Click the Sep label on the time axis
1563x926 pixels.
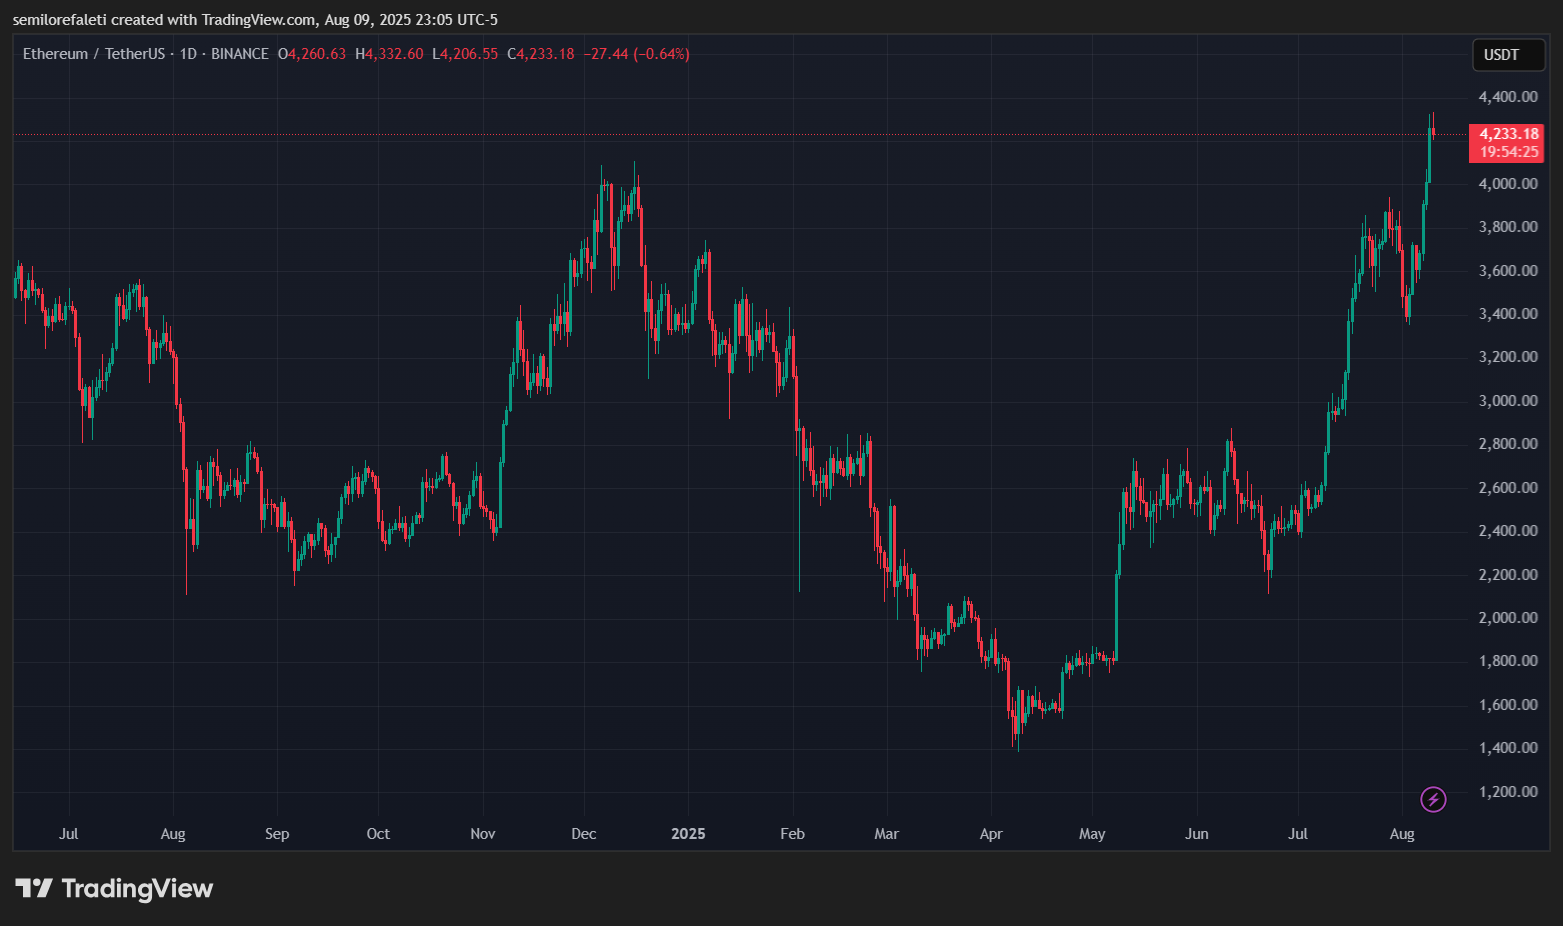point(277,834)
